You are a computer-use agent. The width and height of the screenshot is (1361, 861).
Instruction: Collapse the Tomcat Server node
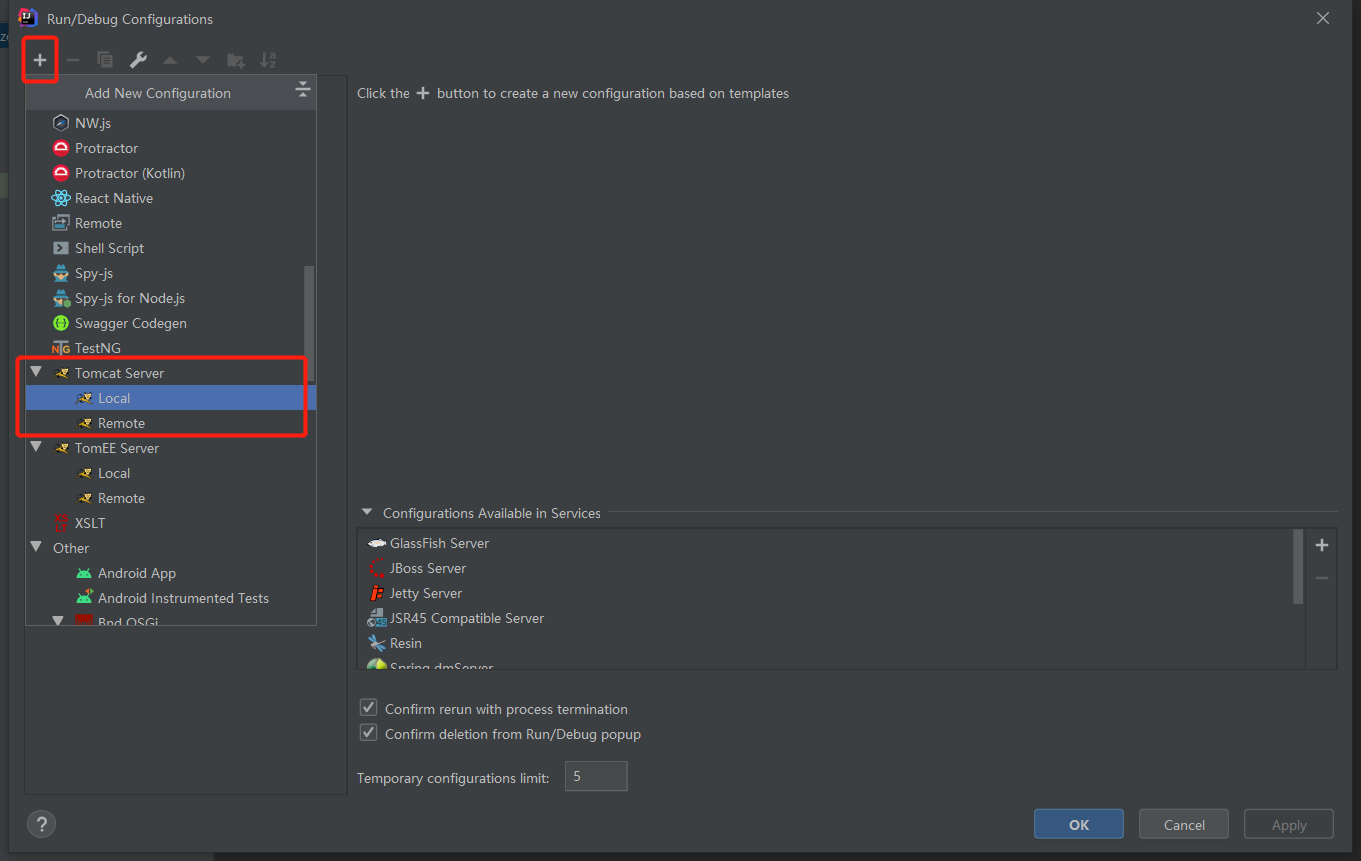pos(36,372)
